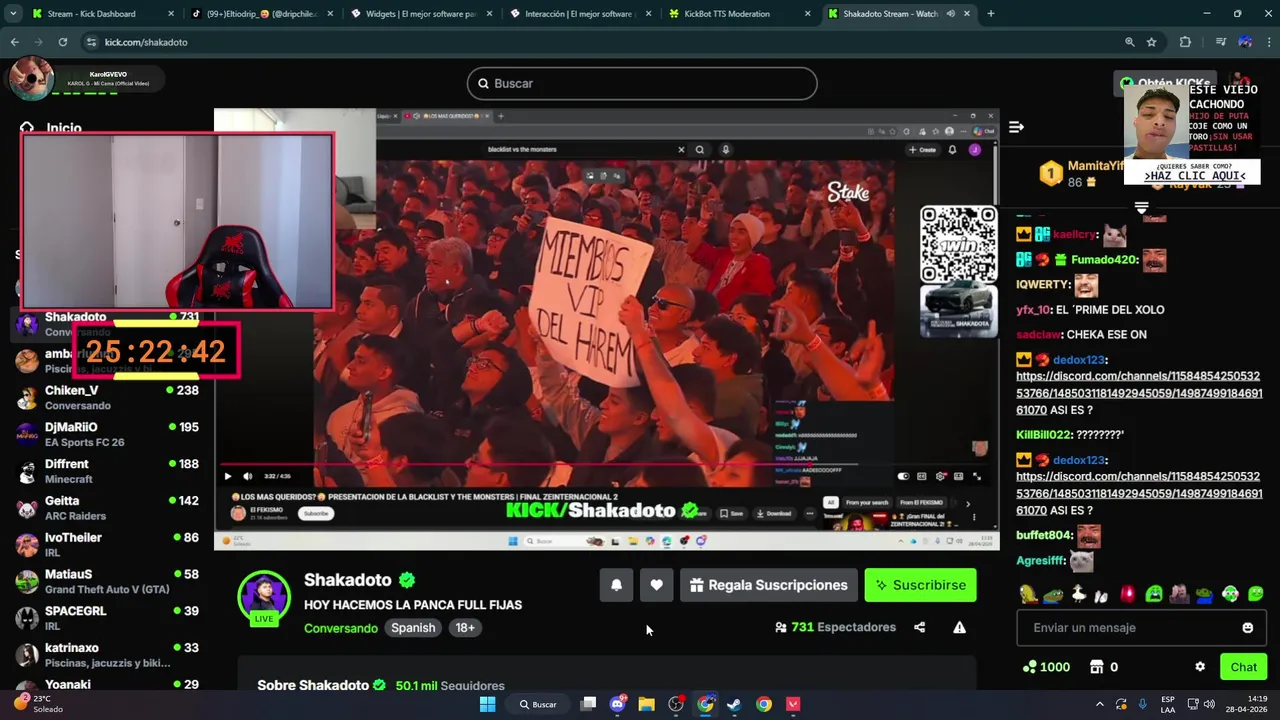Close the Shakadoto Stream tab
The image size is (1280, 720).
pos(967,14)
